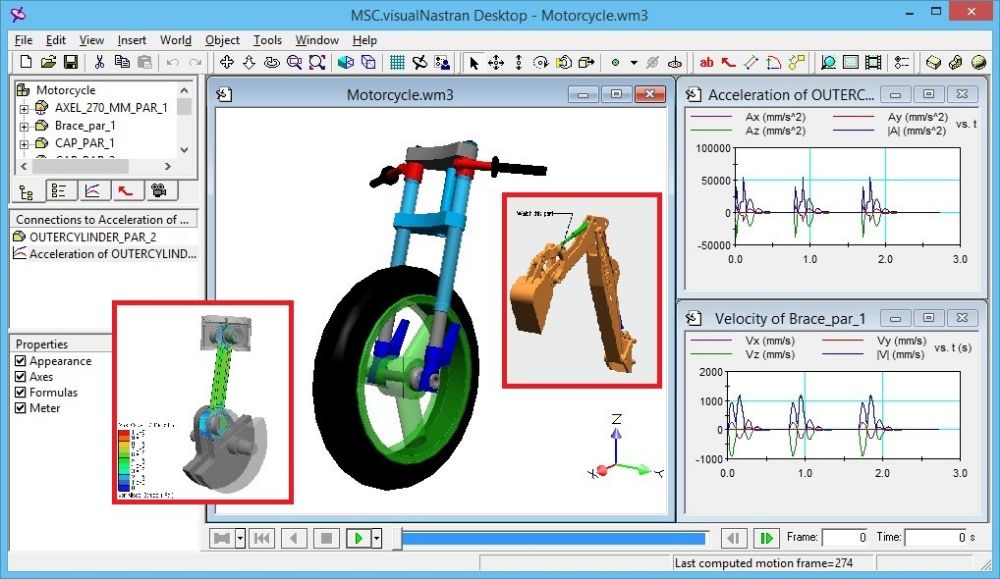Image resolution: width=1000 pixels, height=579 pixels.
Task: Click the list settings icon in toolbar
Action: tap(902, 62)
